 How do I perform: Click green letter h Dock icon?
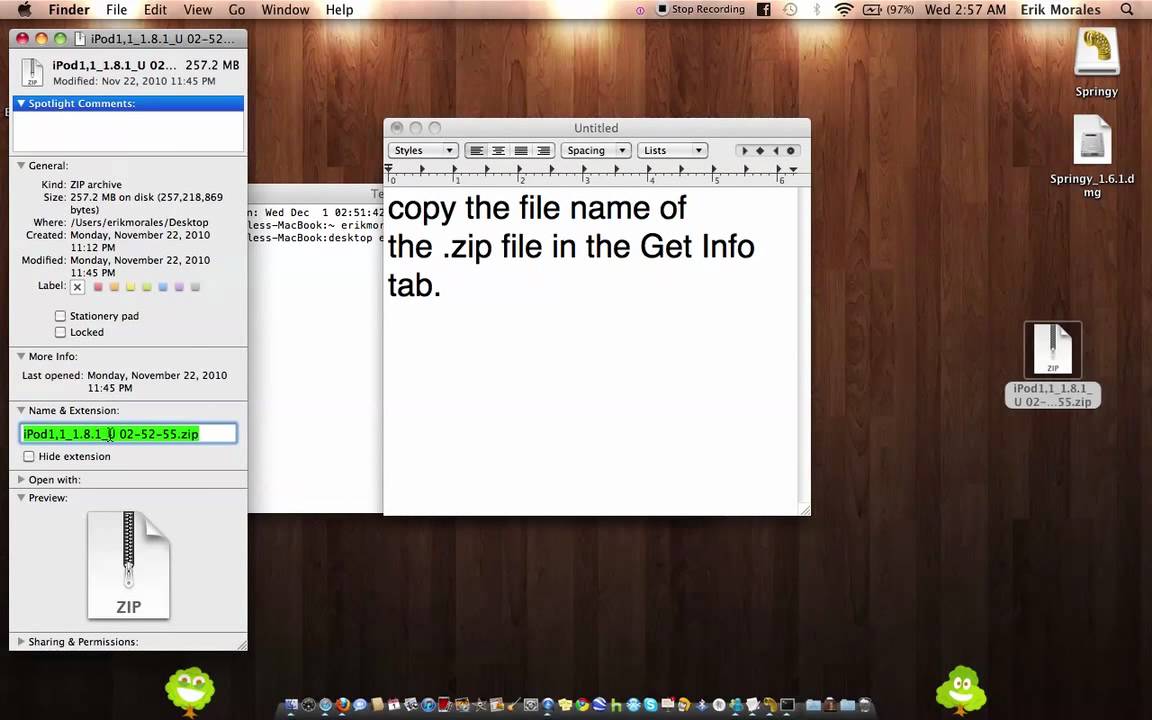[x=616, y=705]
